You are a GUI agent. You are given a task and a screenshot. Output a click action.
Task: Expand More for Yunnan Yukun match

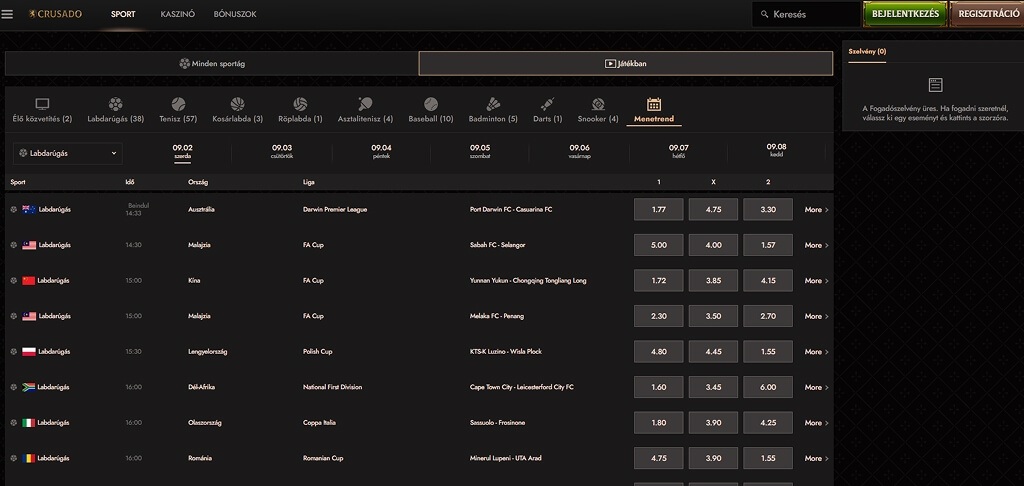coord(816,281)
